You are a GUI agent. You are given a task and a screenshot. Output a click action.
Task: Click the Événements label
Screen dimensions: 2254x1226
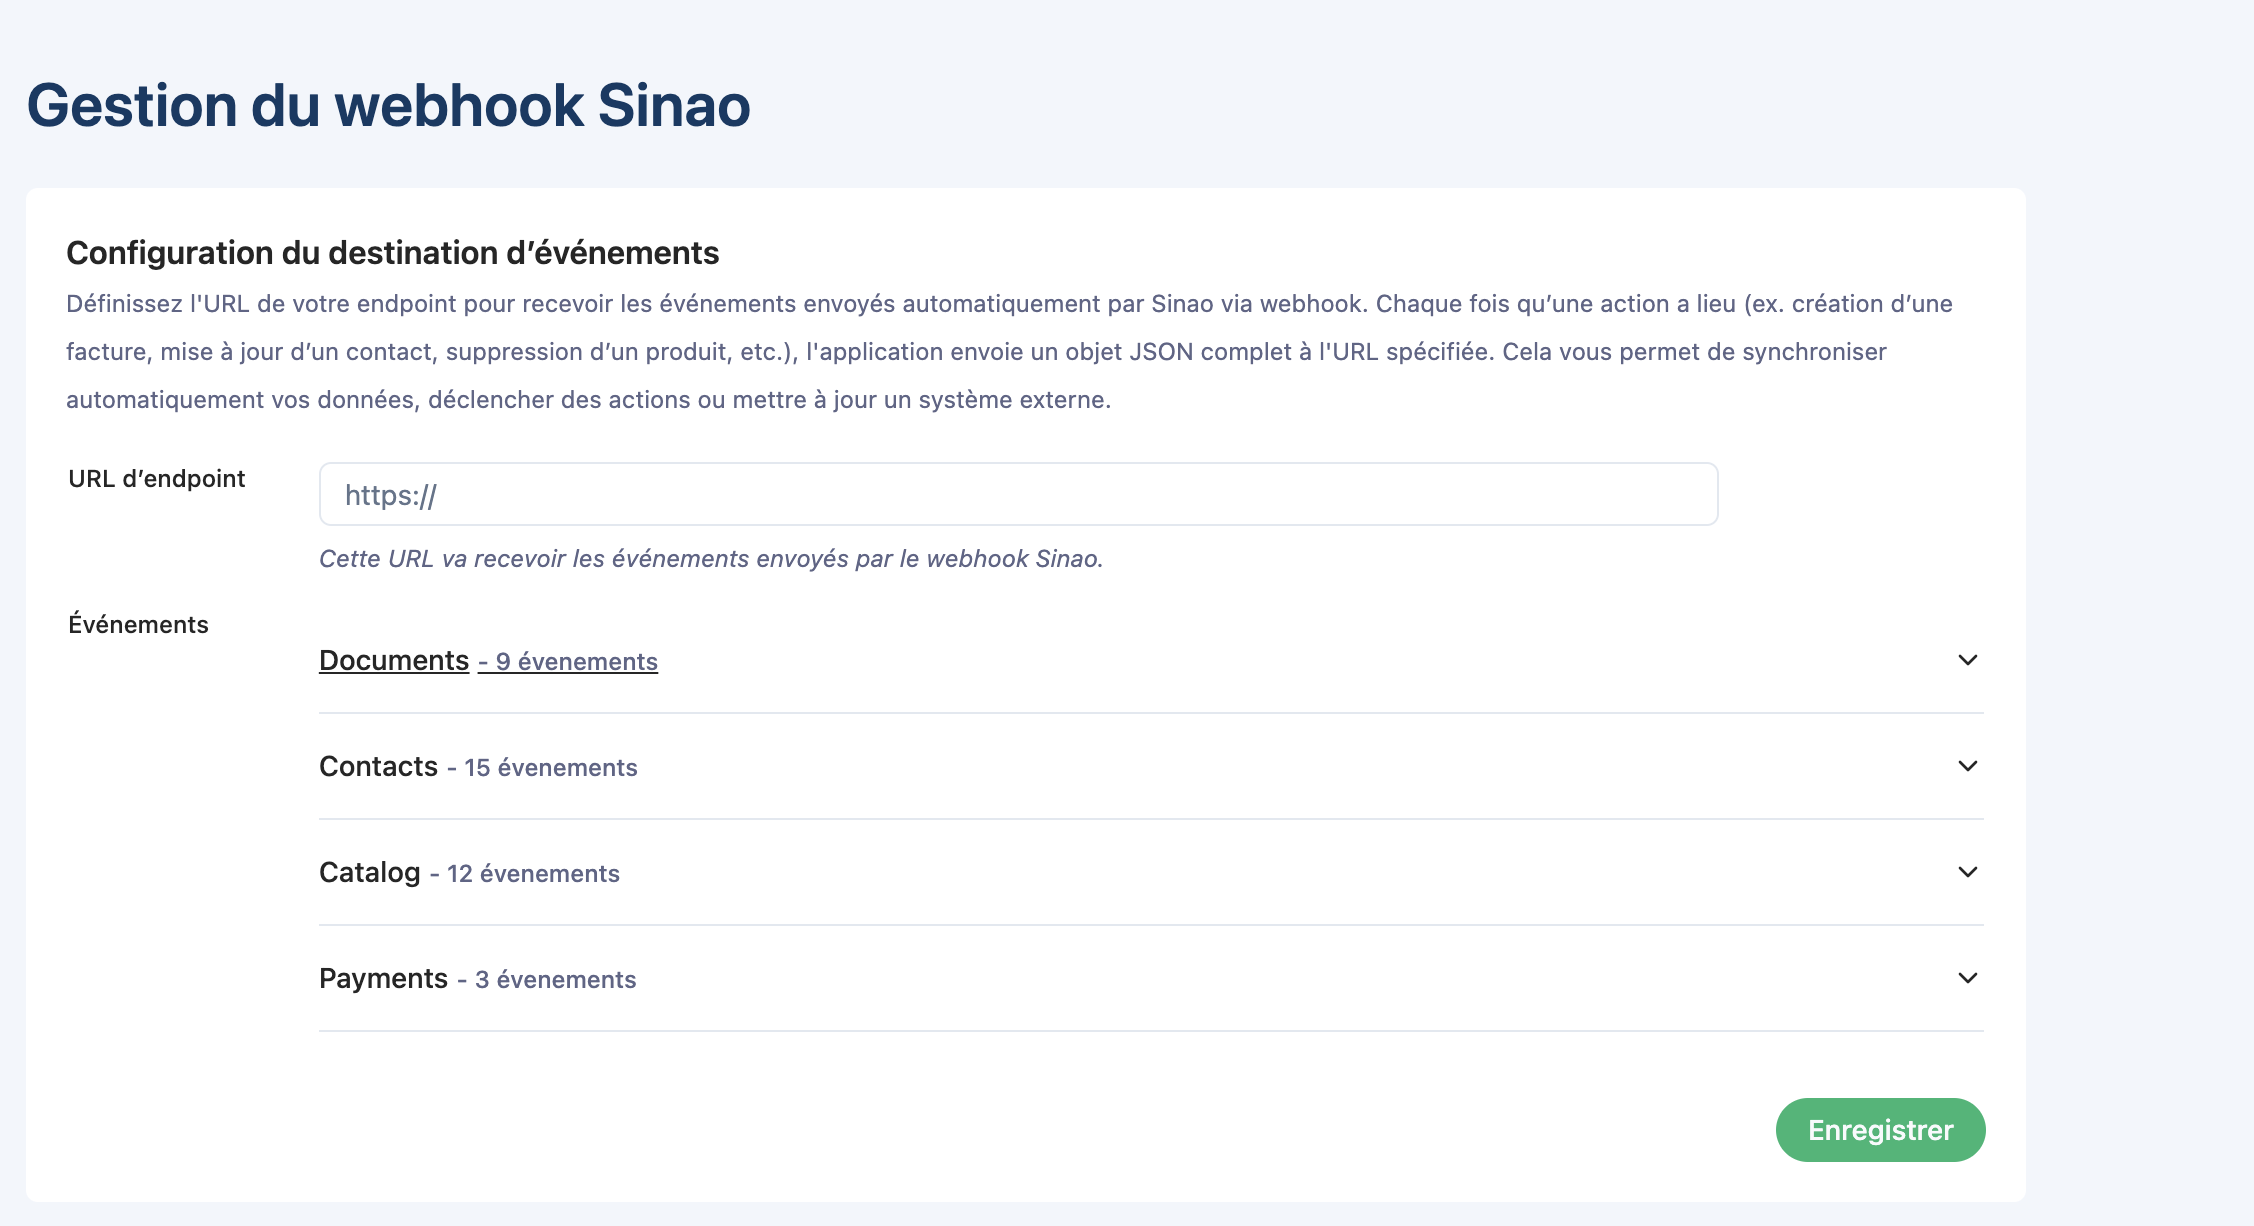[x=138, y=625]
